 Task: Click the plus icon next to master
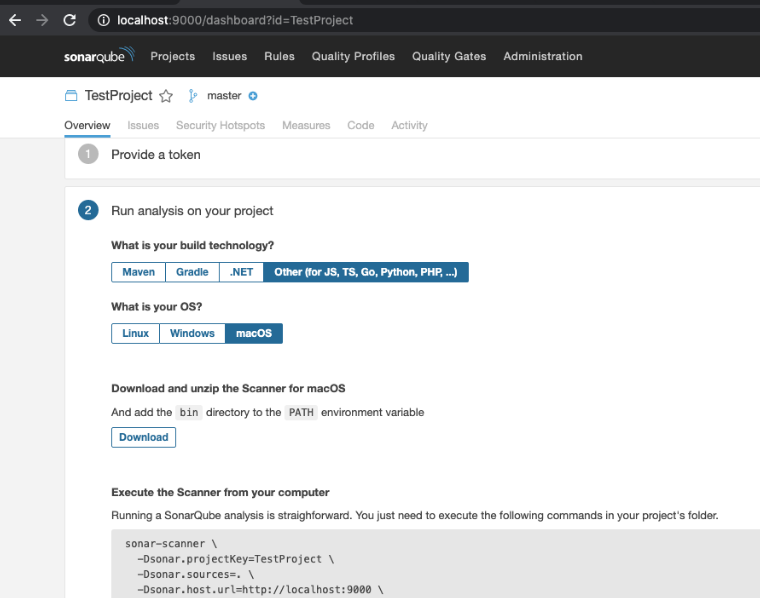pos(253,96)
